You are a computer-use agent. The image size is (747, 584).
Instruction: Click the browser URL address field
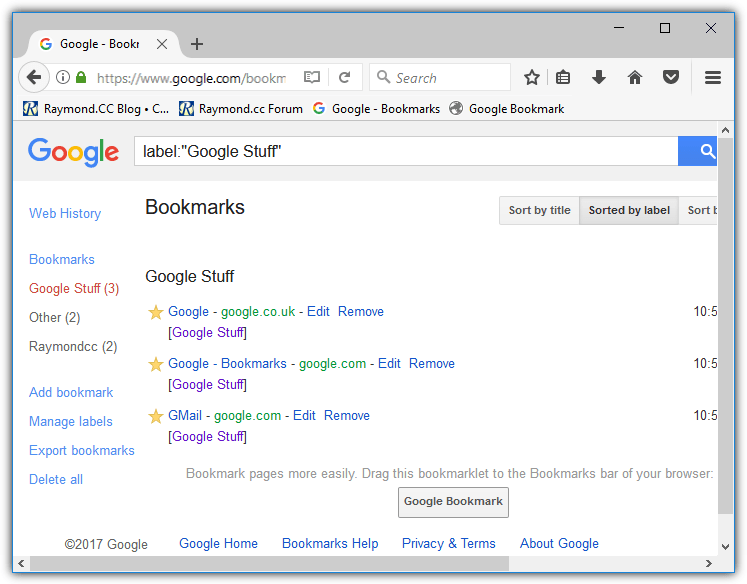click(x=191, y=77)
